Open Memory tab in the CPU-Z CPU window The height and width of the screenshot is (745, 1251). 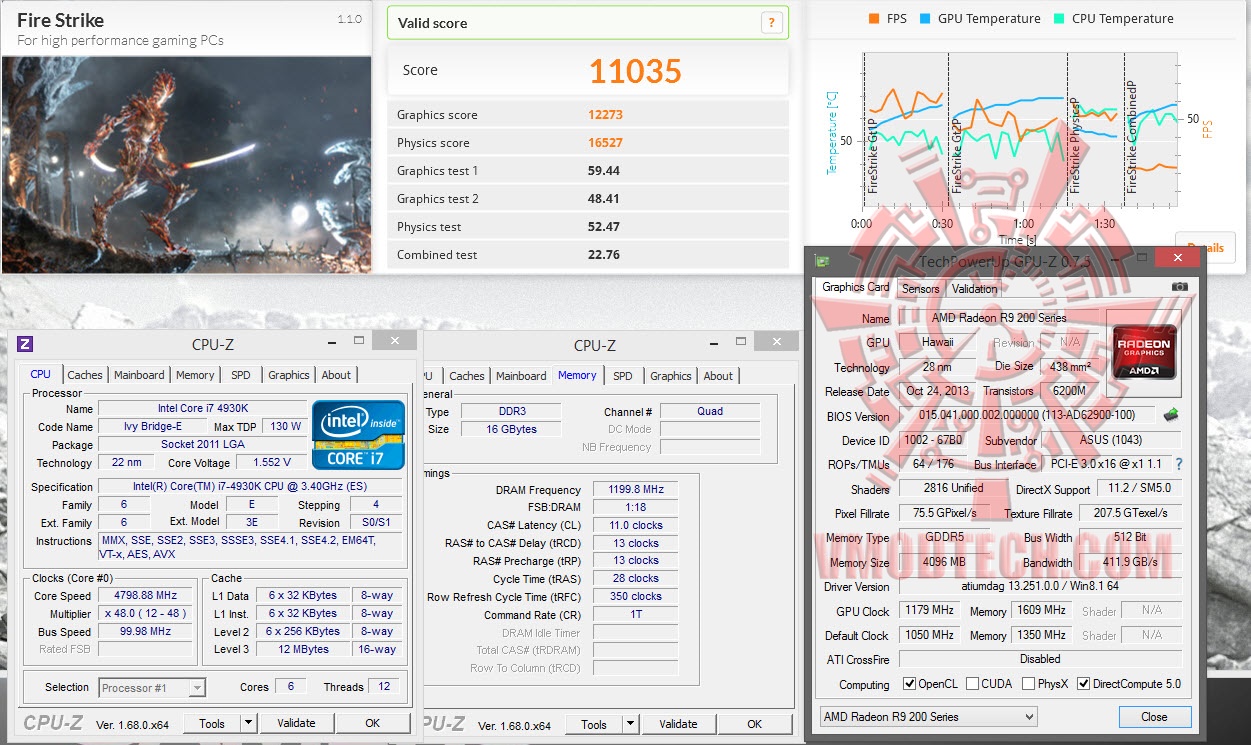[195, 375]
